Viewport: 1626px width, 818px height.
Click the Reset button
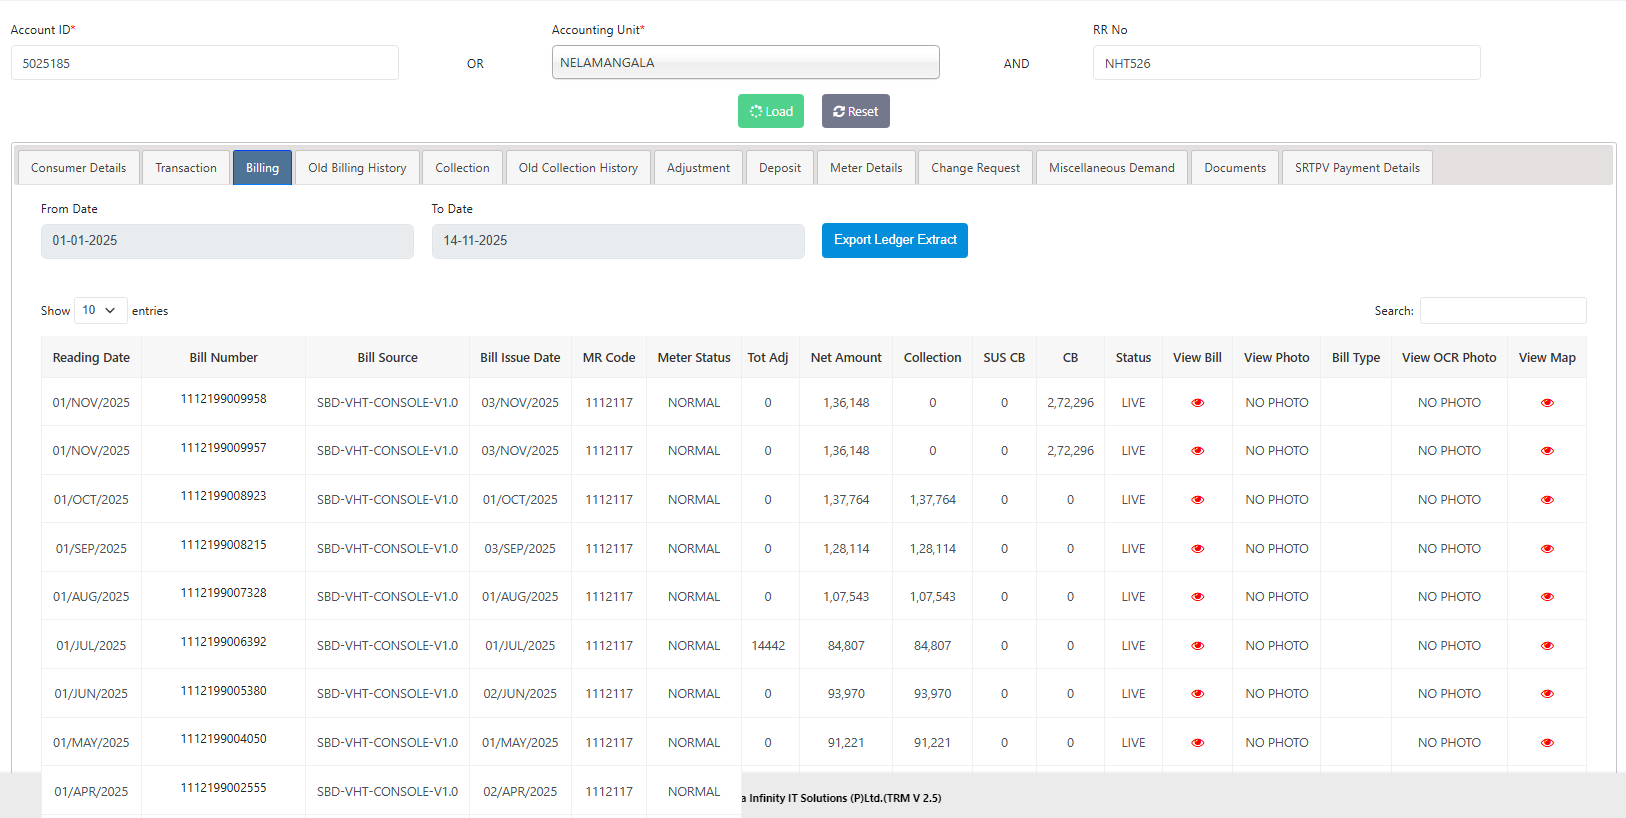coord(855,111)
